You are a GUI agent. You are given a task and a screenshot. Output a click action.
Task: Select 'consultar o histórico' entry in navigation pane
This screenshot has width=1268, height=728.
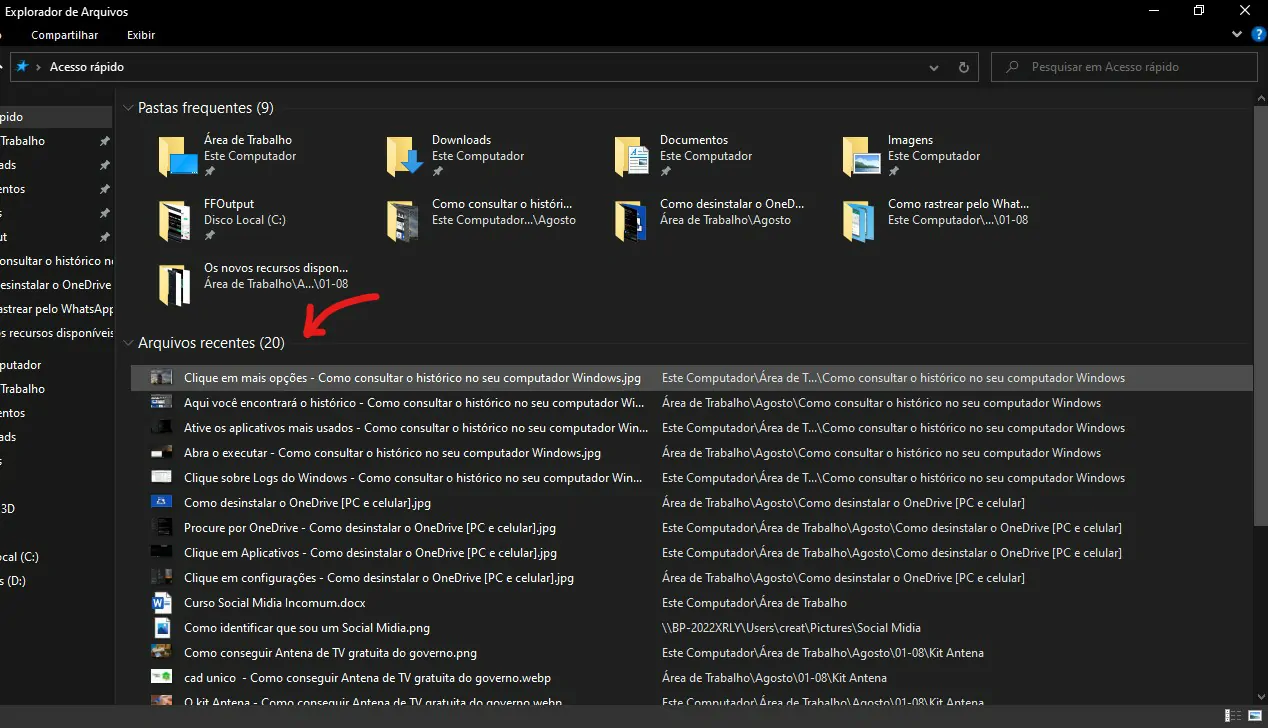click(57, 261)
